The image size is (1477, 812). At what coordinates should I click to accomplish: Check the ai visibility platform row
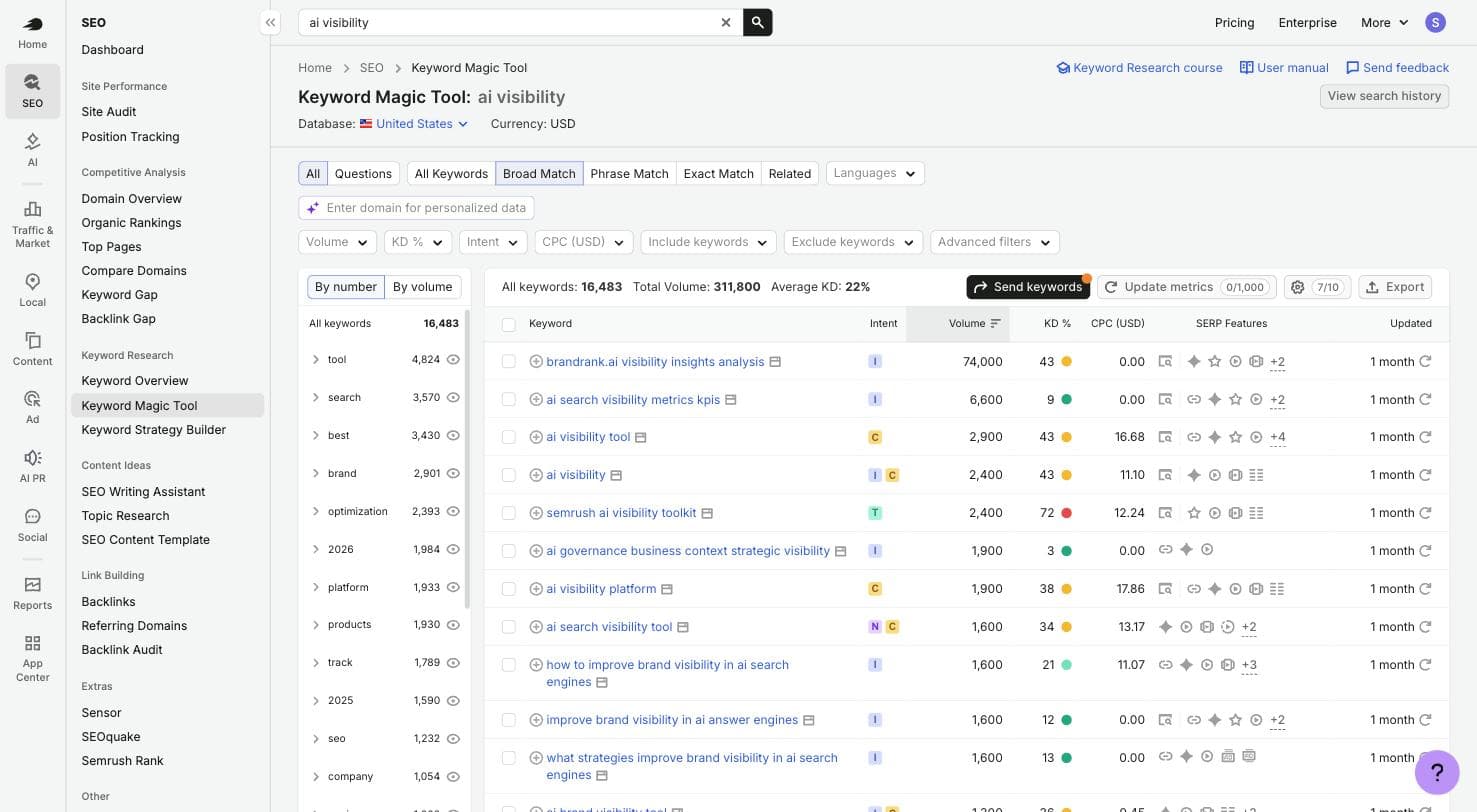(509, 589)
